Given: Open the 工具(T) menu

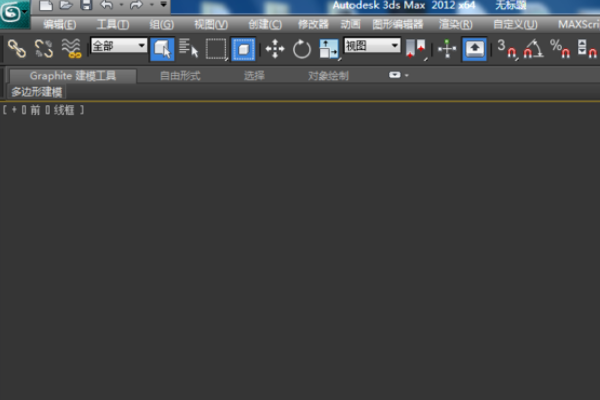Looking at the screenshot, I should [112, 25].
